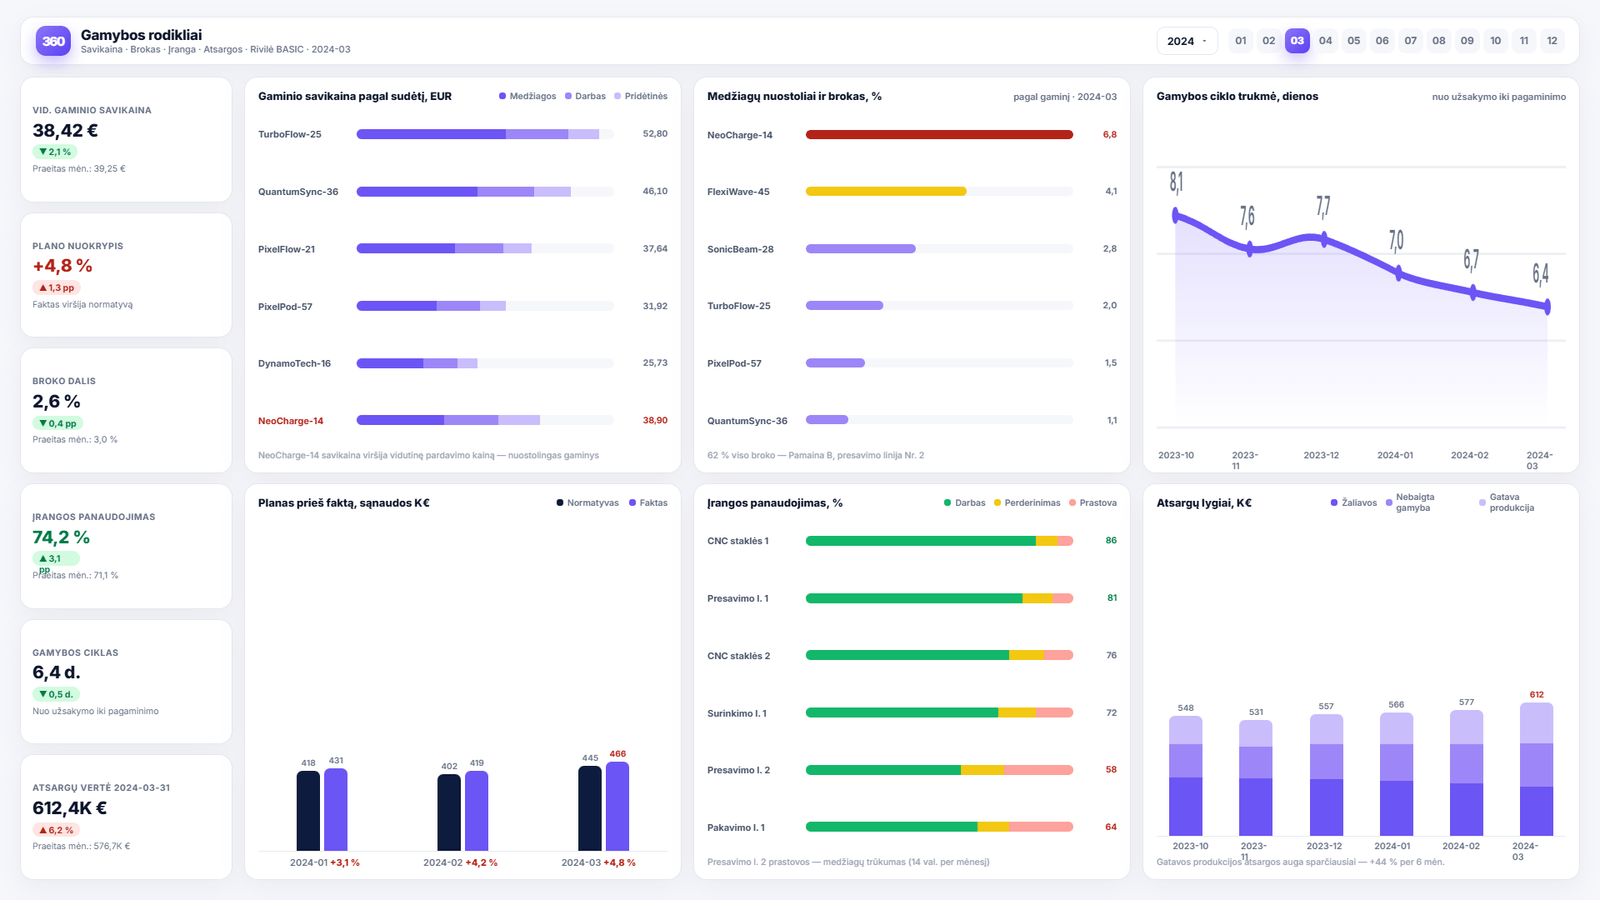The image size is (1600, 900).
Task: Switch to month 12
Action: [1552, 41]
